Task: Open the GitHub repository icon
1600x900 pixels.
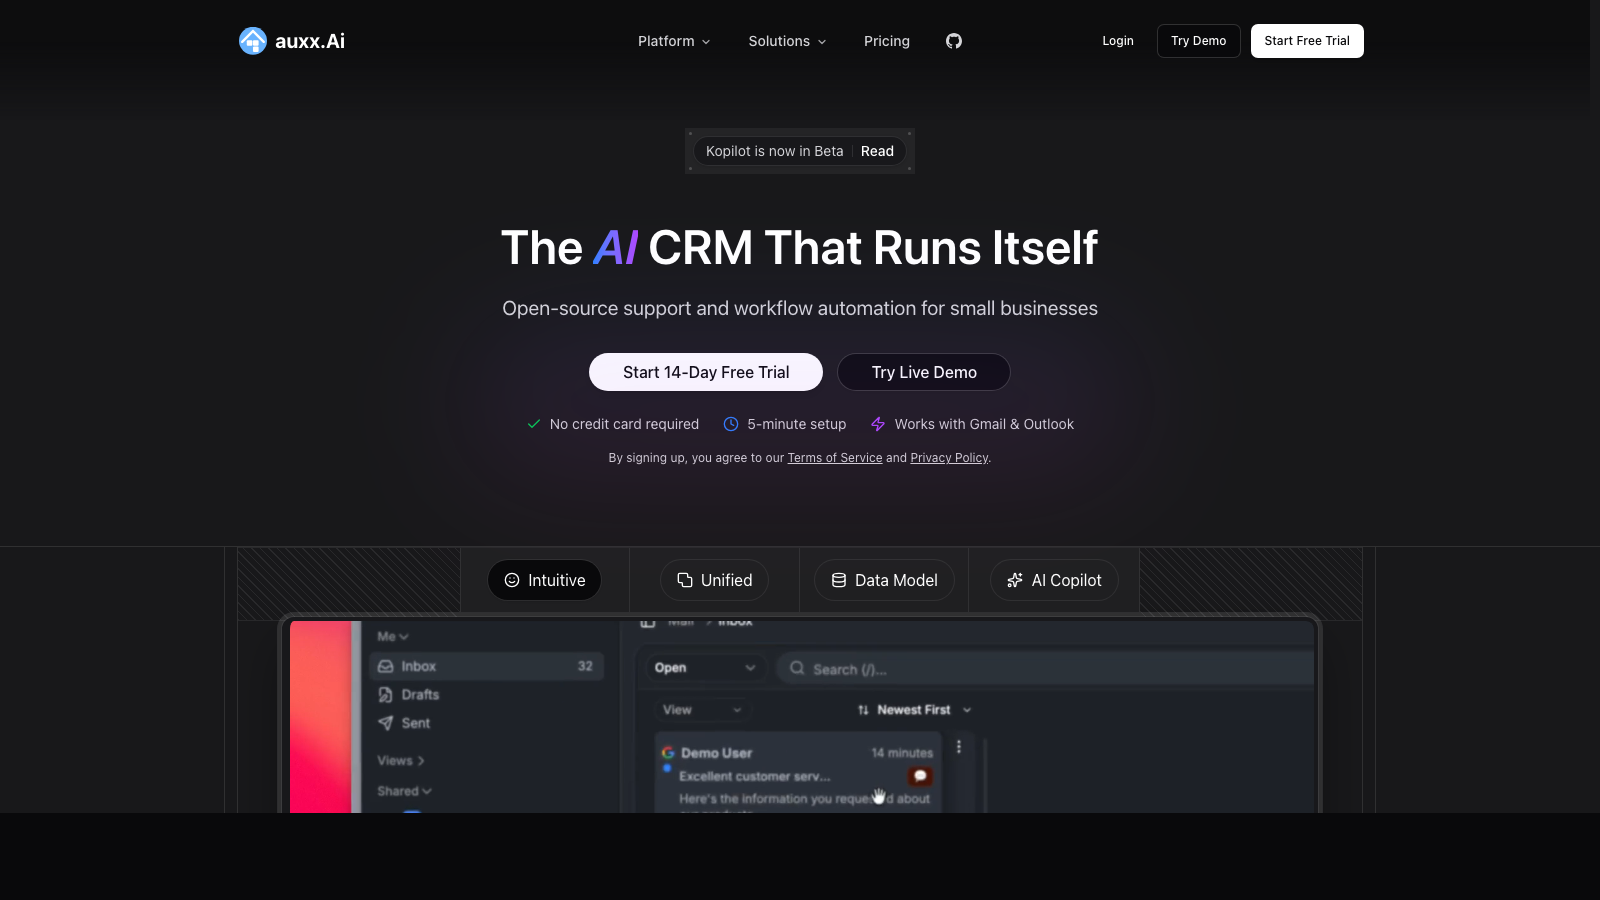Action: (954, 41)
